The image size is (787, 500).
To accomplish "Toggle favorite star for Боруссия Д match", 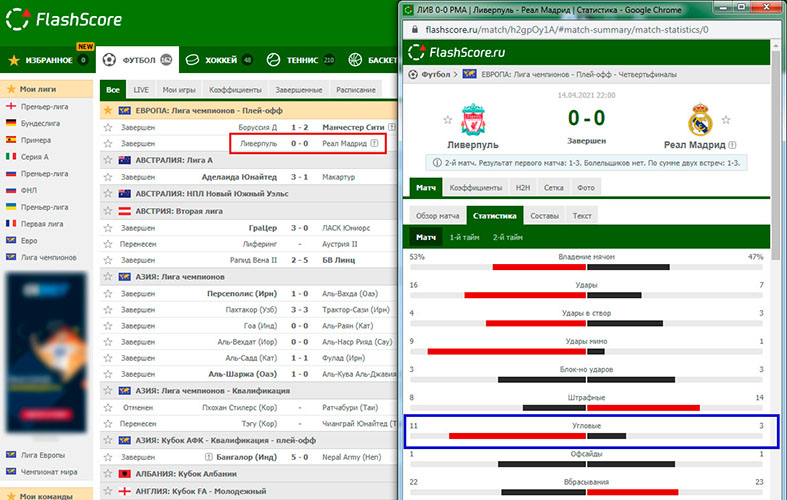I will [x=107, y=127].
